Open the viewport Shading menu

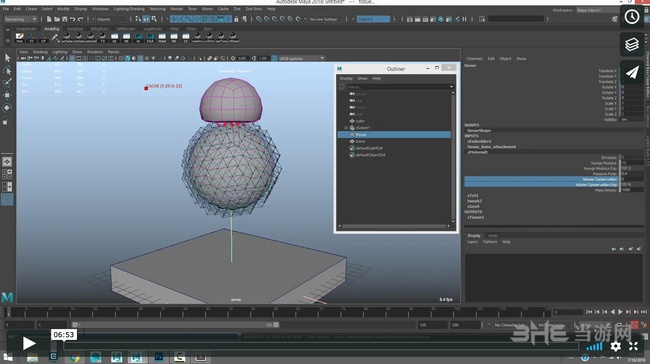[x=40, y=52]
